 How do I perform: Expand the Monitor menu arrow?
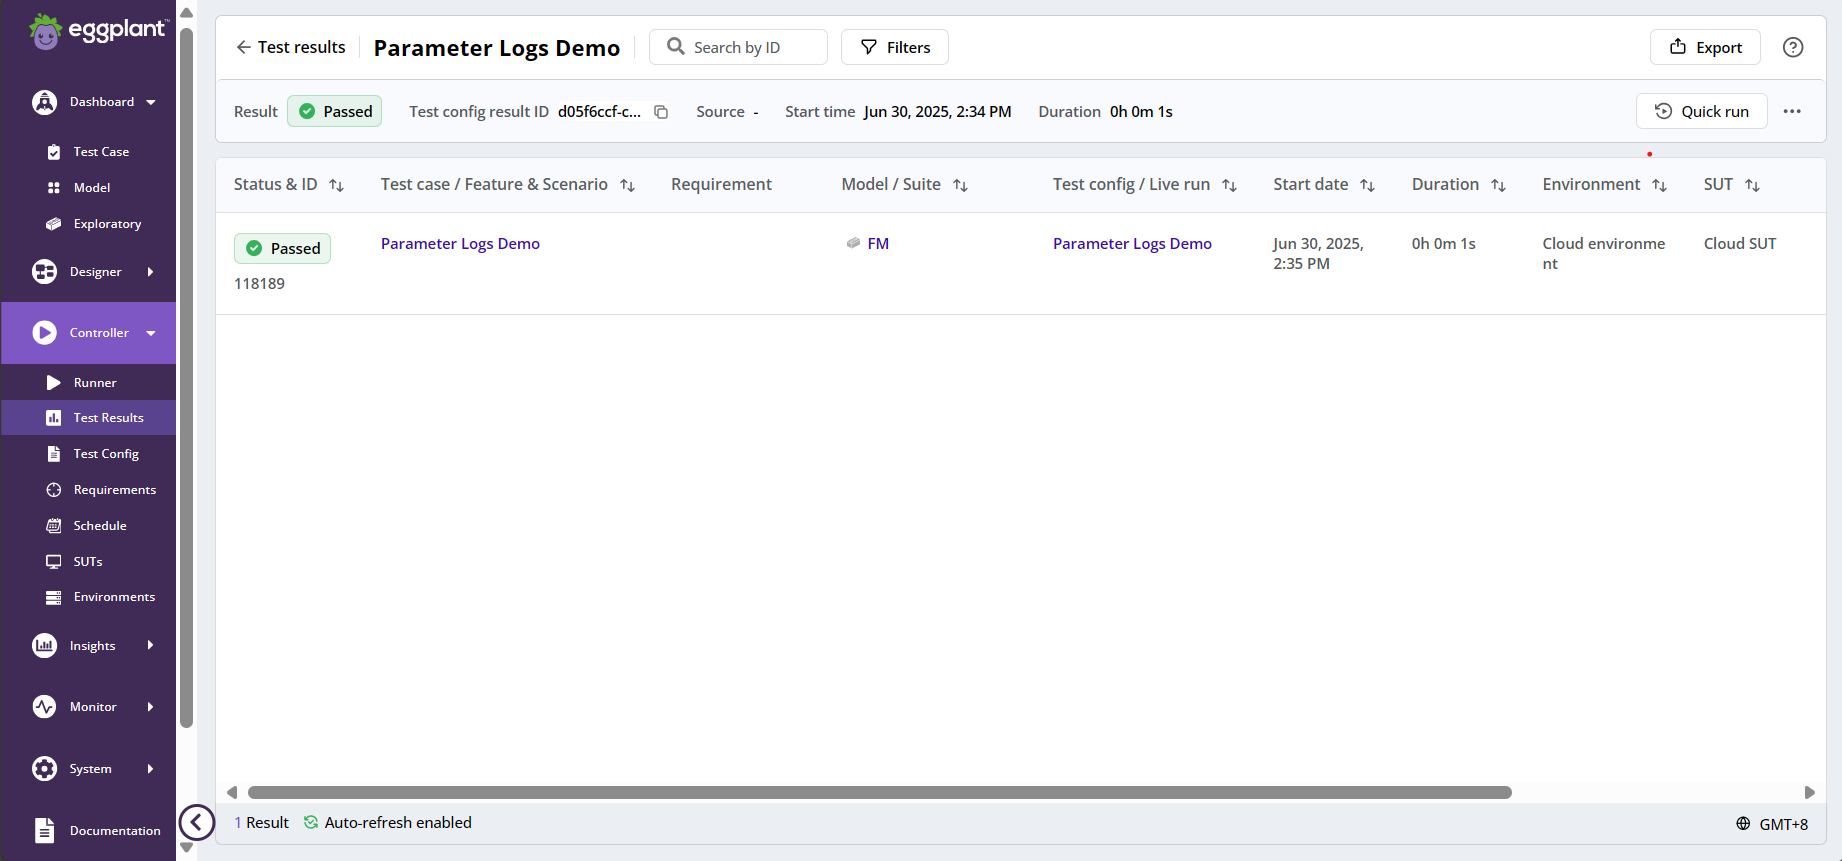(151, 707)
